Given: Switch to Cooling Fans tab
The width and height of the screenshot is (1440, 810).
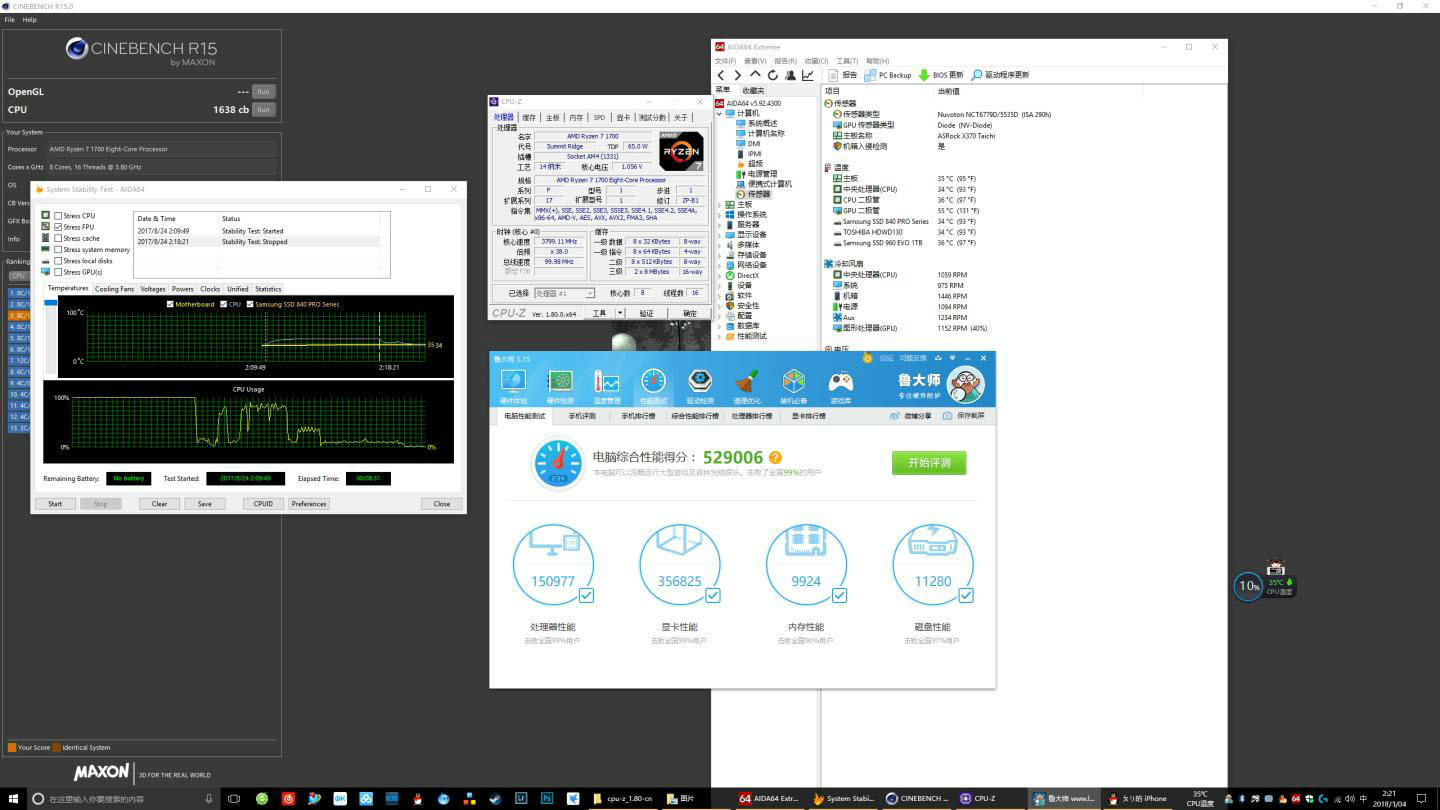Looking at the screenshot, I should coord(114,289).
